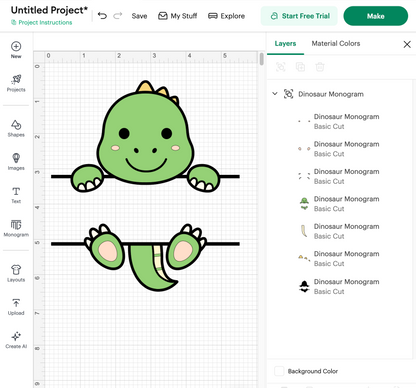Select the Text tool
This screenshot has height=388, width=416.
pos(16,191)
